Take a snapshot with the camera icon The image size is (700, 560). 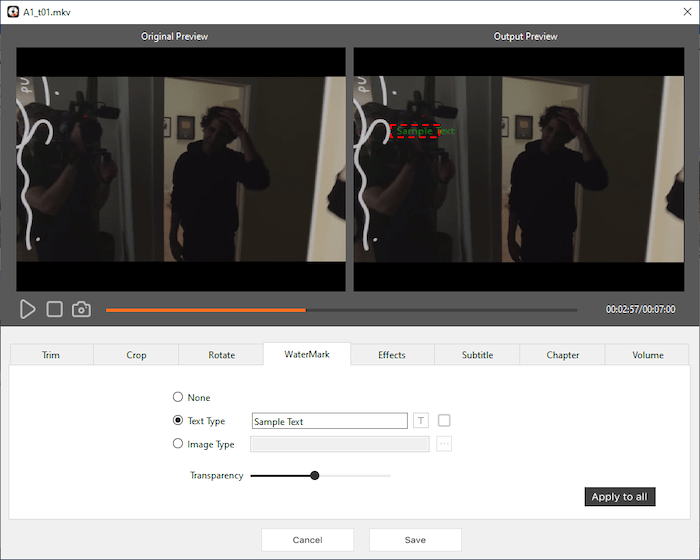click(82, 310)
